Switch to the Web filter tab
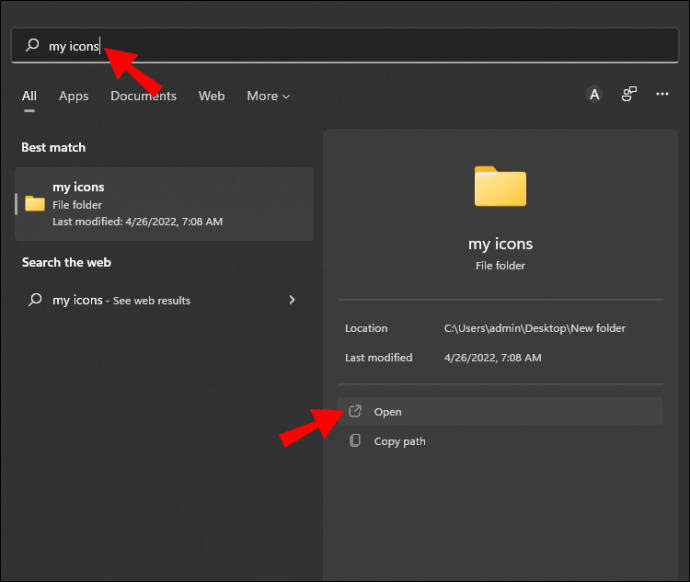The image size is (690, 582). (211, 96)
